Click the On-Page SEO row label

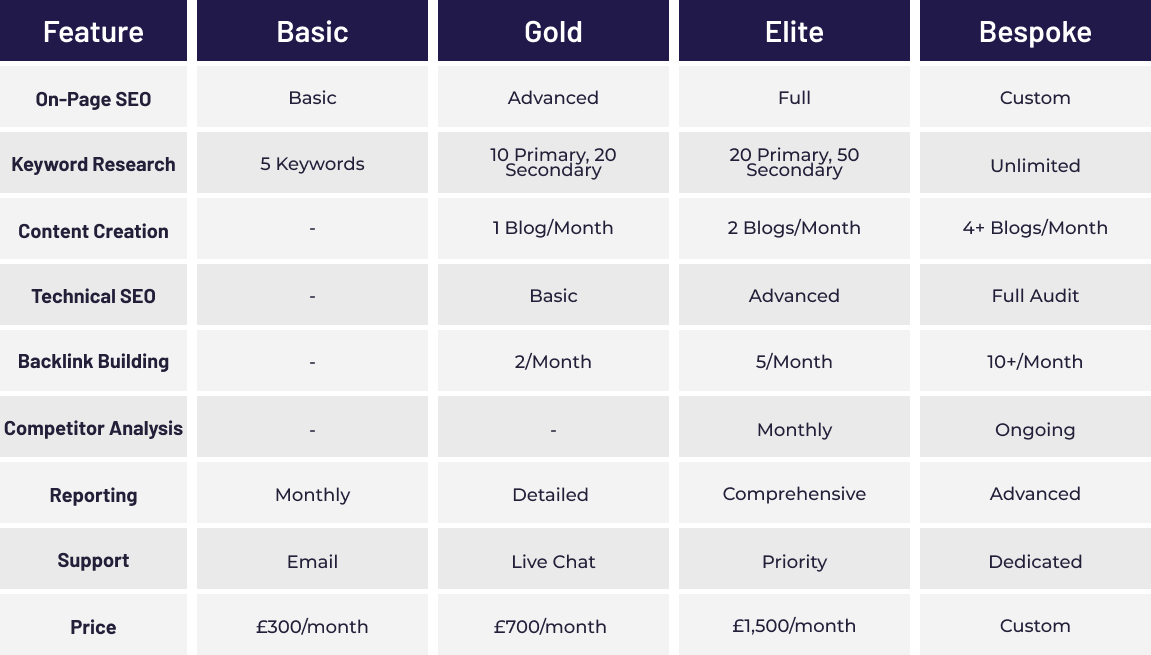(x=93, y=98)
